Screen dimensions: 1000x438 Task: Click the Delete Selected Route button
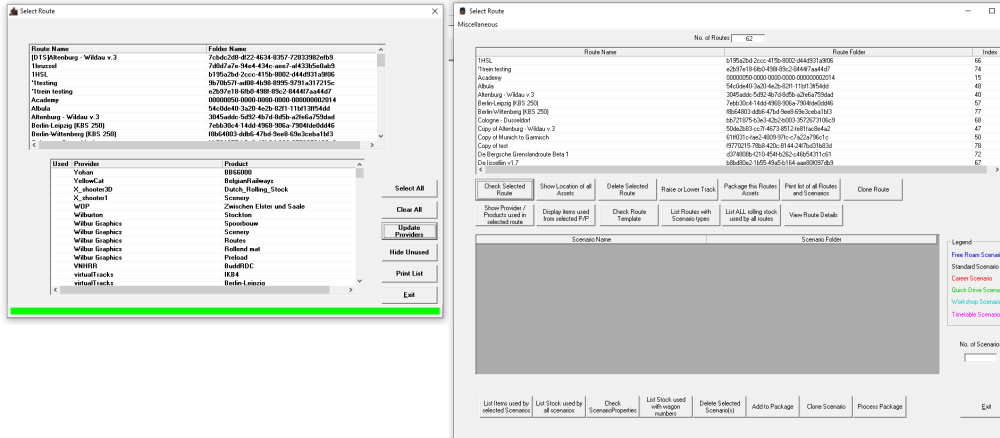[x=628, y=189]
